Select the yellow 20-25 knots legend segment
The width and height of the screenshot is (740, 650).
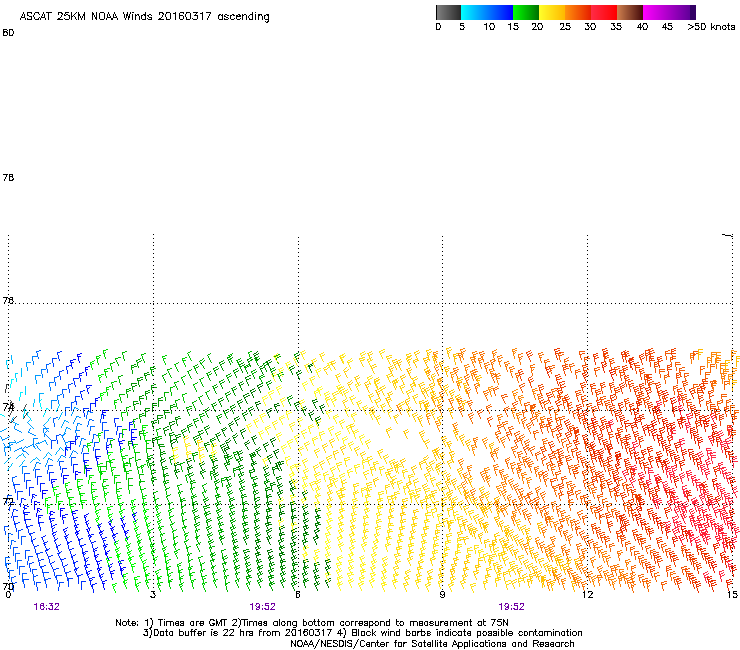point(552,12)
